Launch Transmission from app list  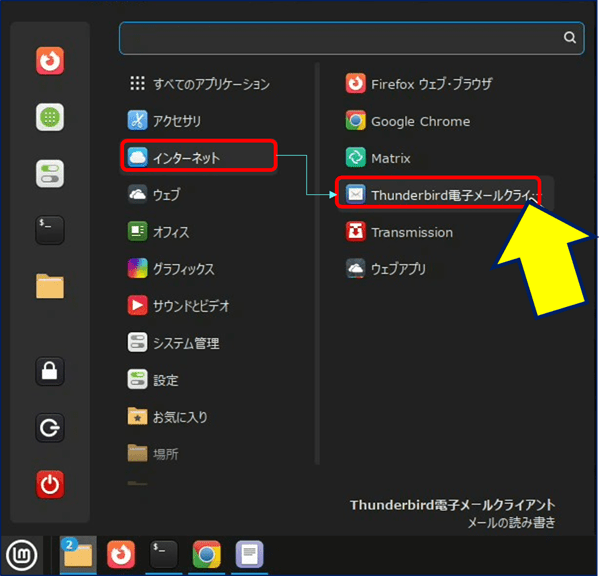[446, 232]
